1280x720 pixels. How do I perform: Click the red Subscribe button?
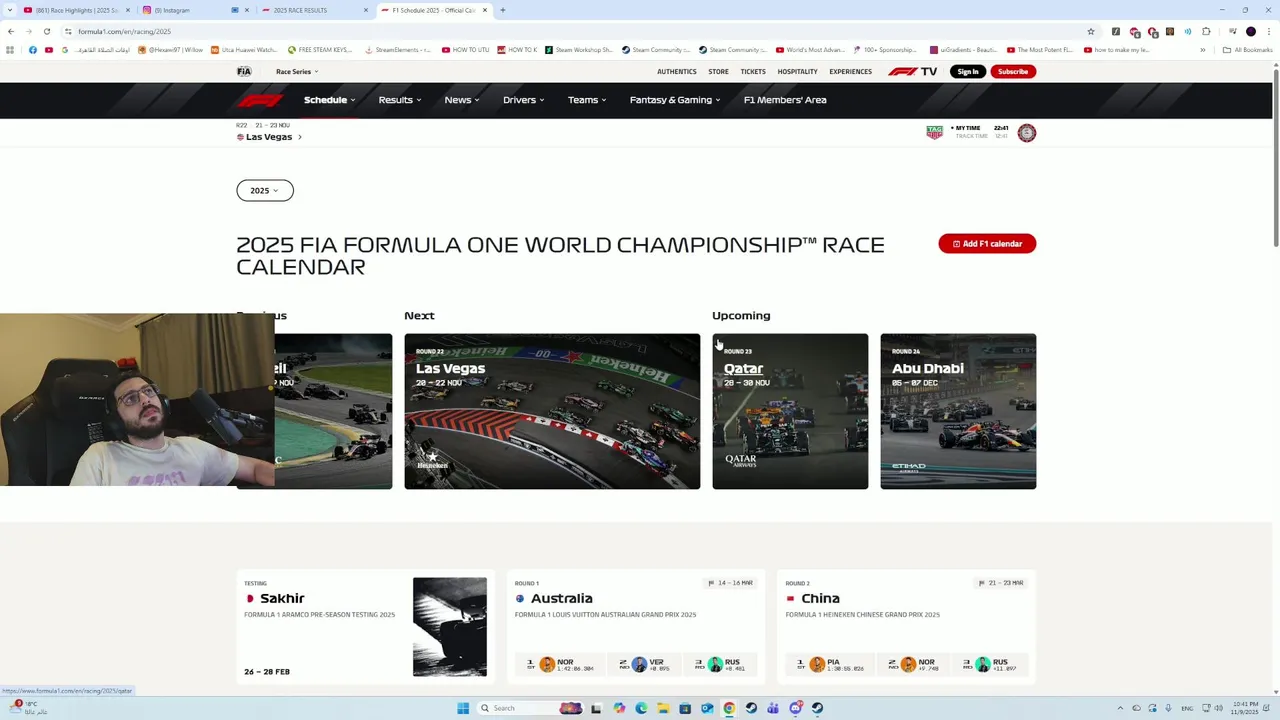pyautogui.click(x=1013, y=71)
